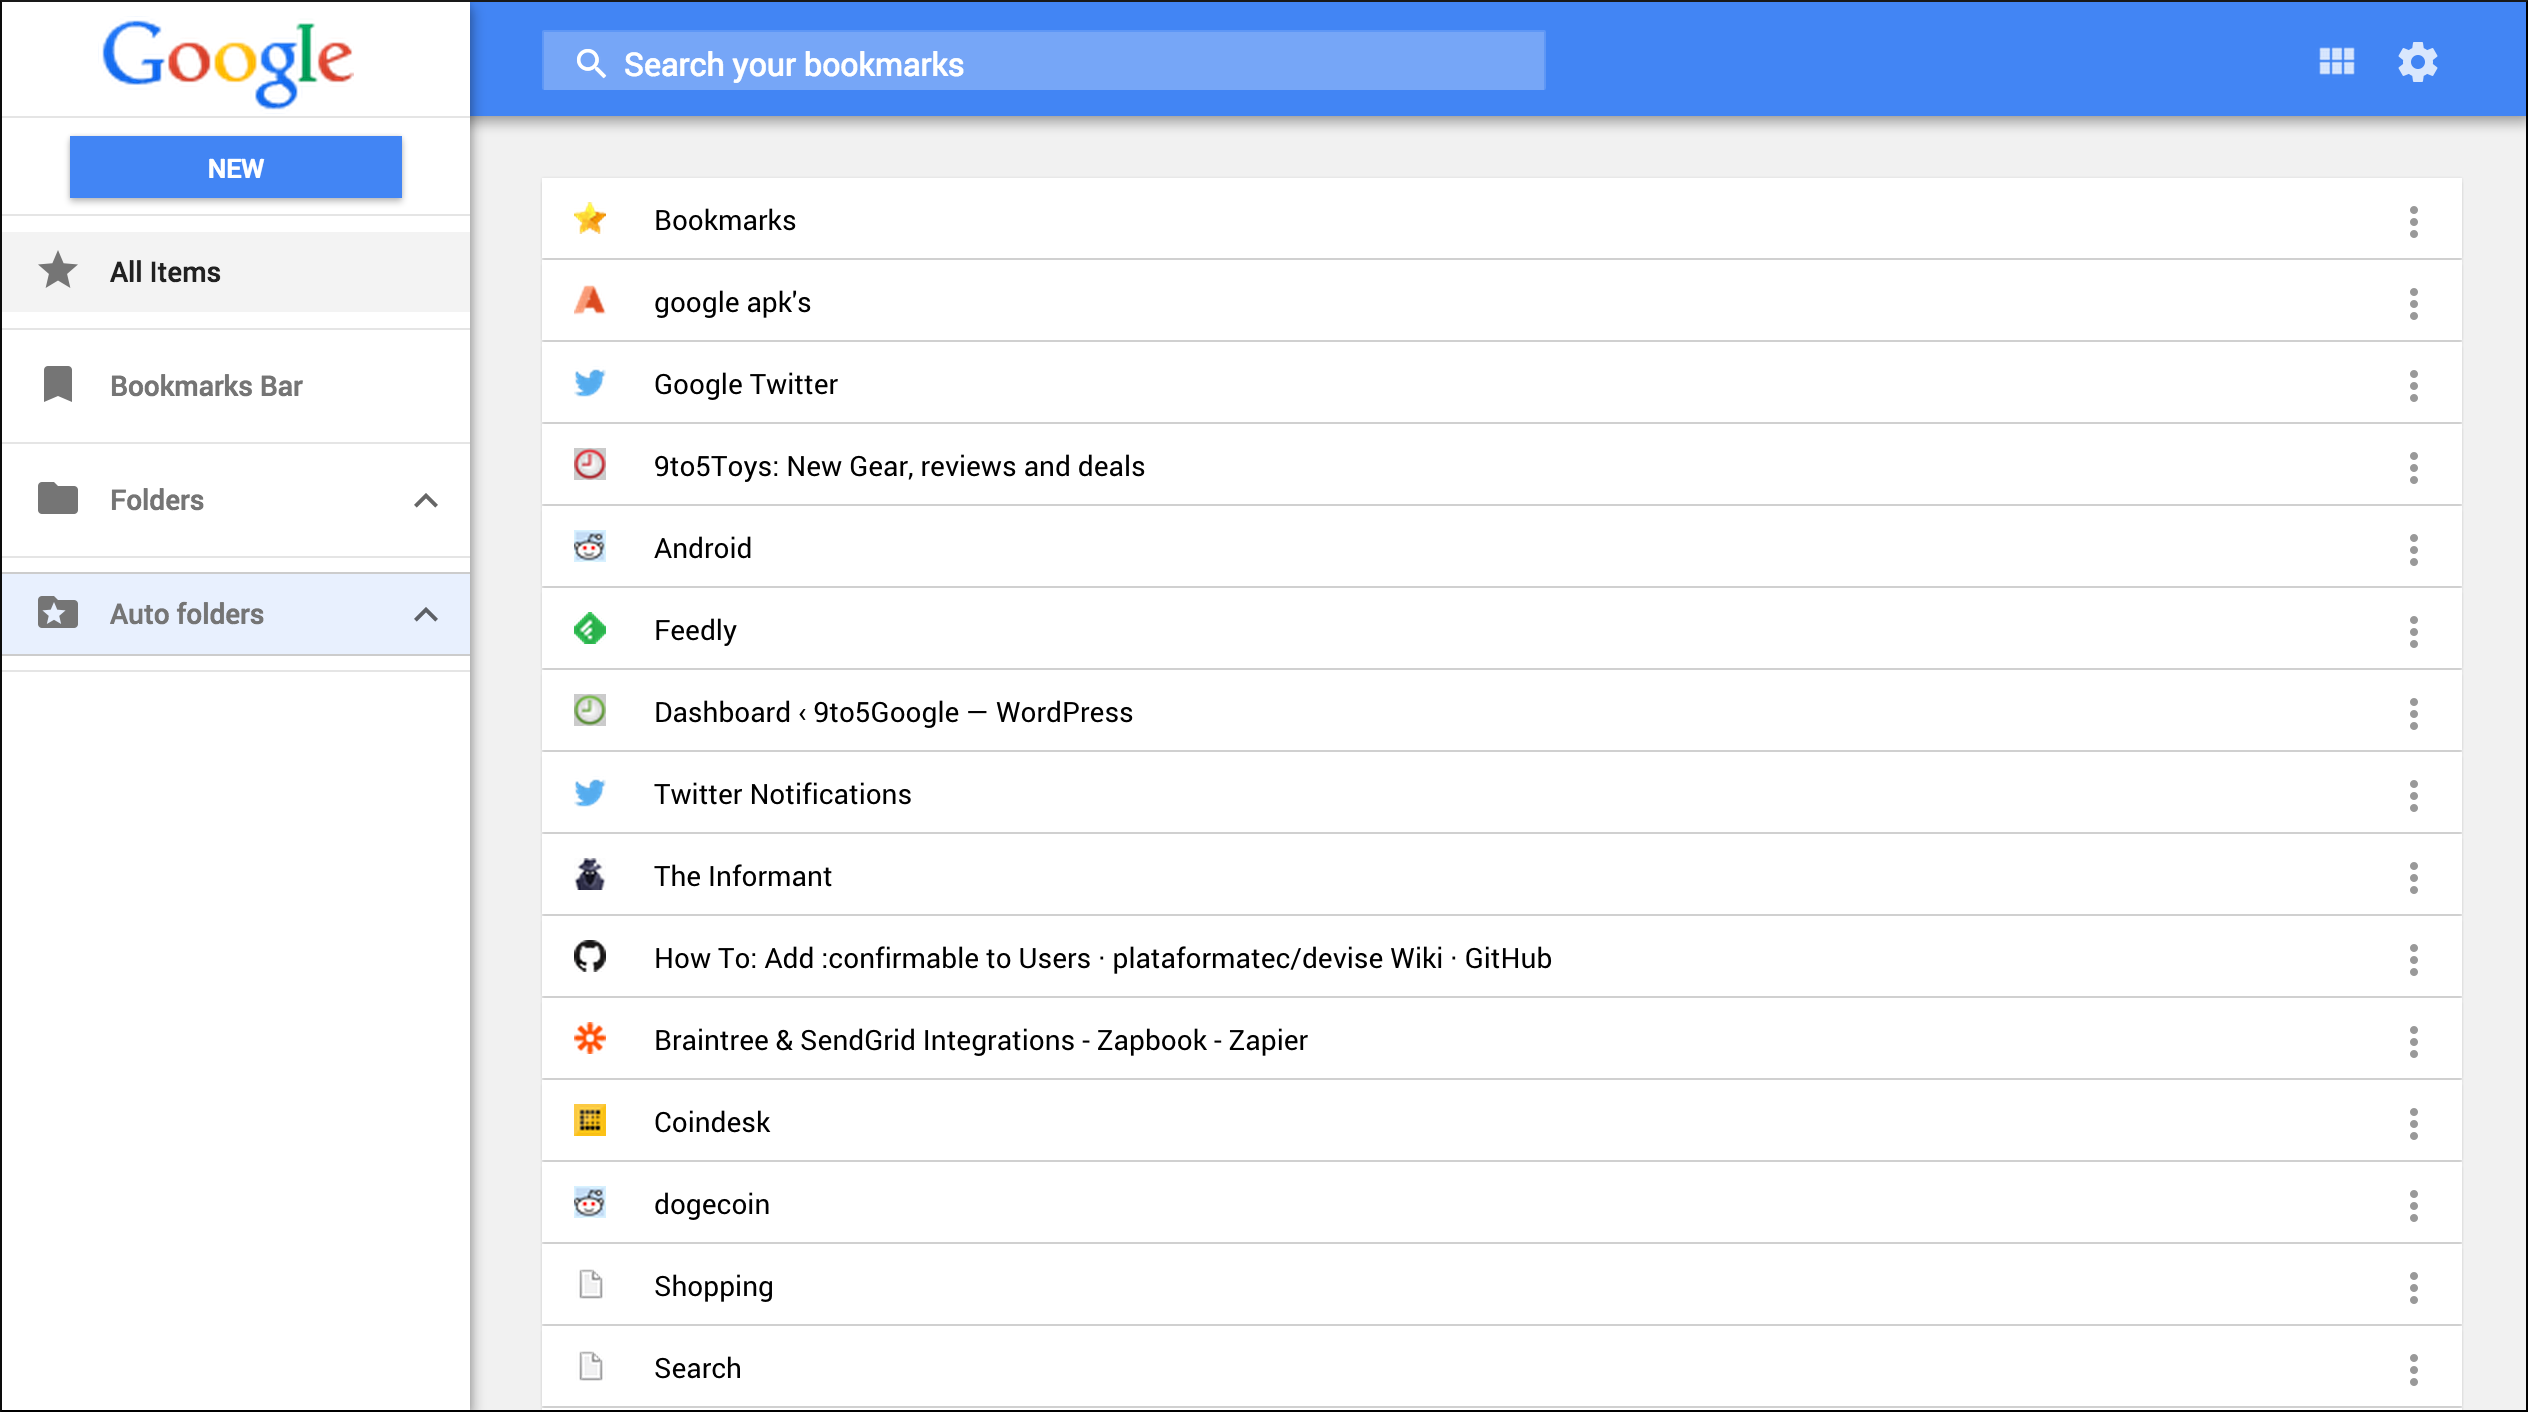Open the Google apps grid icon
Image resolution: width=2528 pixels, height=1412 pixels.
click(2336, 62)
